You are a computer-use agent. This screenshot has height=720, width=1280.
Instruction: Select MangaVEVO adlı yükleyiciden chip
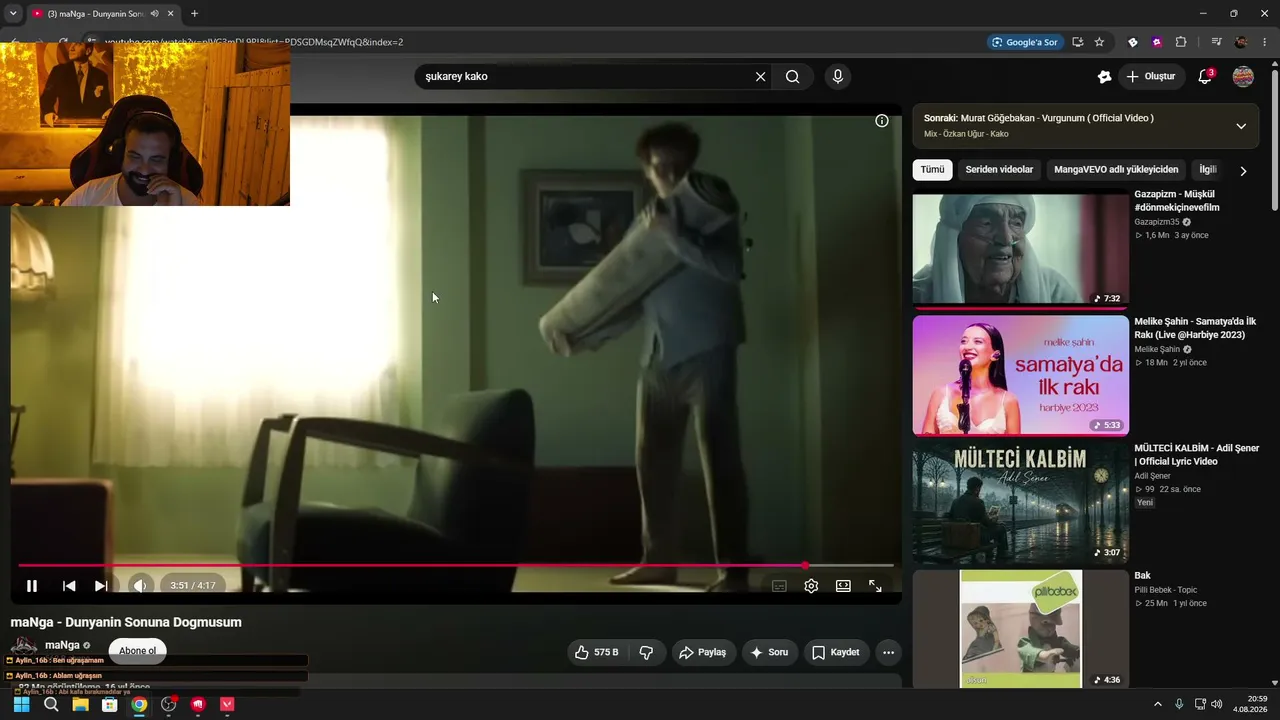1116,170
